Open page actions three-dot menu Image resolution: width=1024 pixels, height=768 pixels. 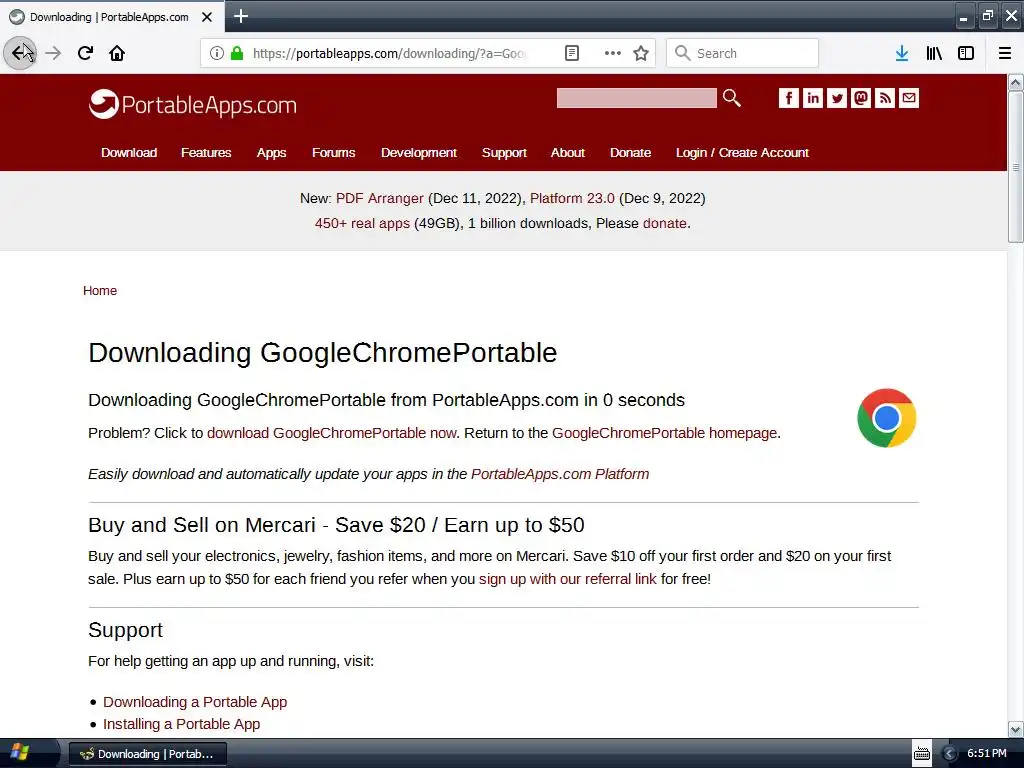coord(612,53)
